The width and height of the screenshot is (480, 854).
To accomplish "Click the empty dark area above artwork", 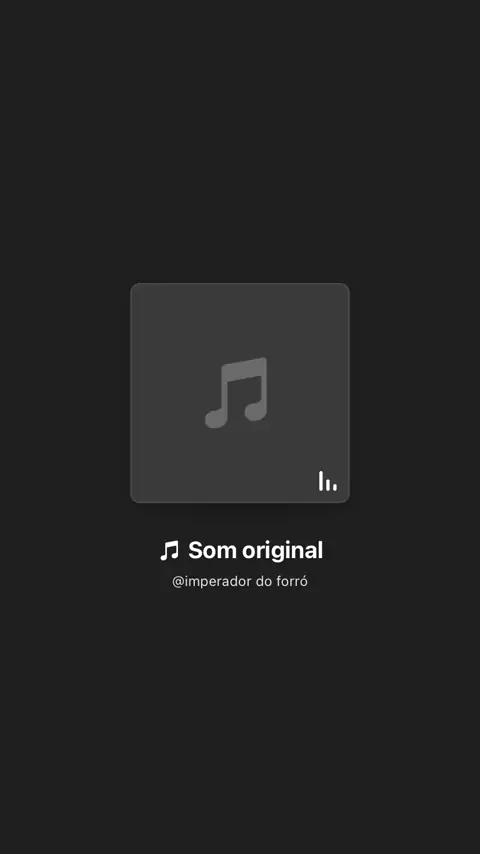I will tap(240, 142).
